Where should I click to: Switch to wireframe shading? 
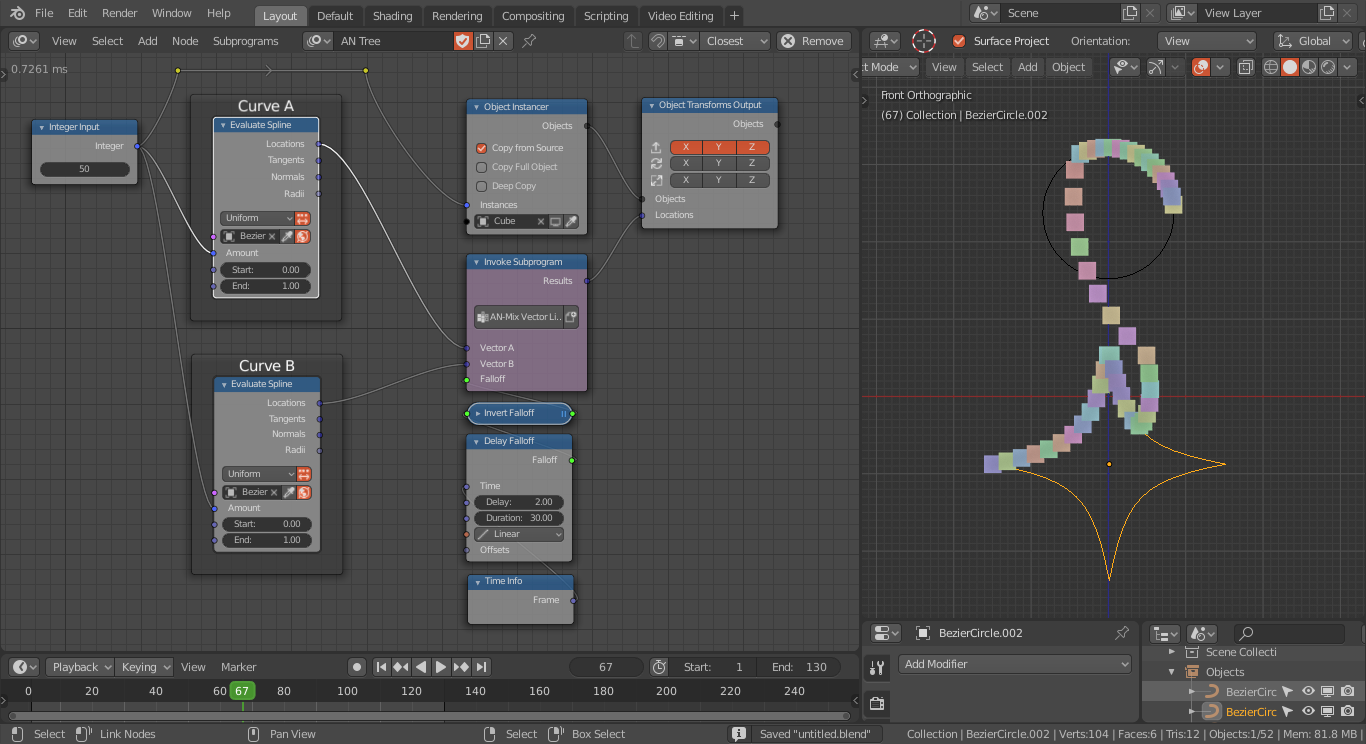(1271, 67)
